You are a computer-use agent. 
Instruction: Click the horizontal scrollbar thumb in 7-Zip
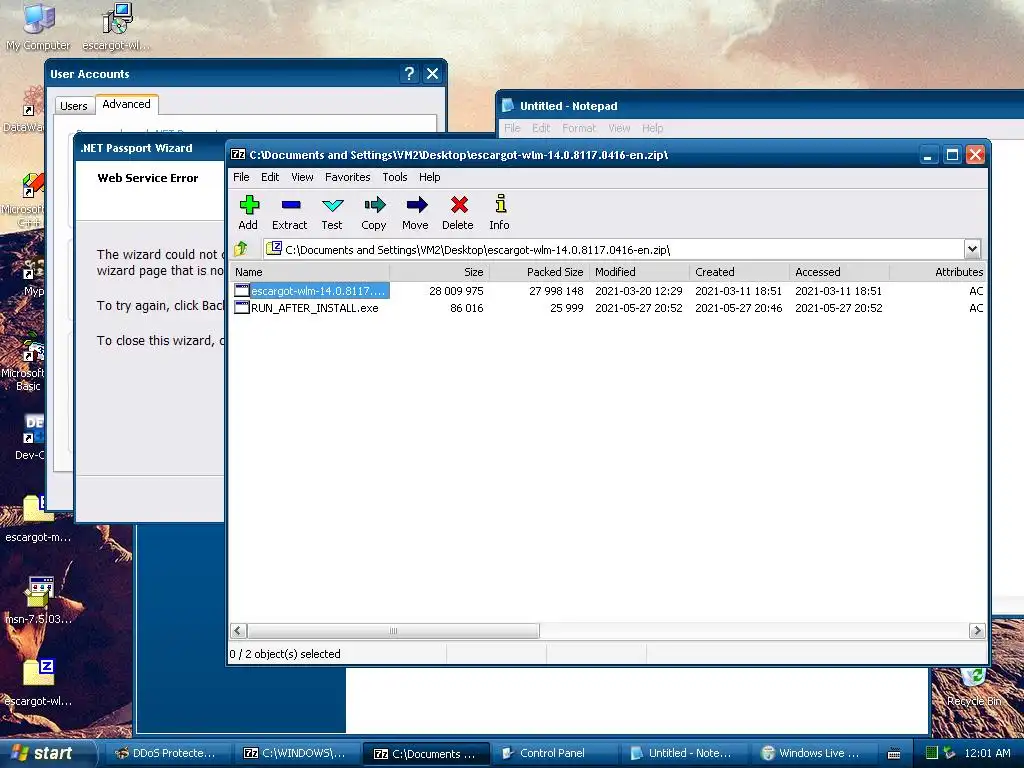(393, 631)
